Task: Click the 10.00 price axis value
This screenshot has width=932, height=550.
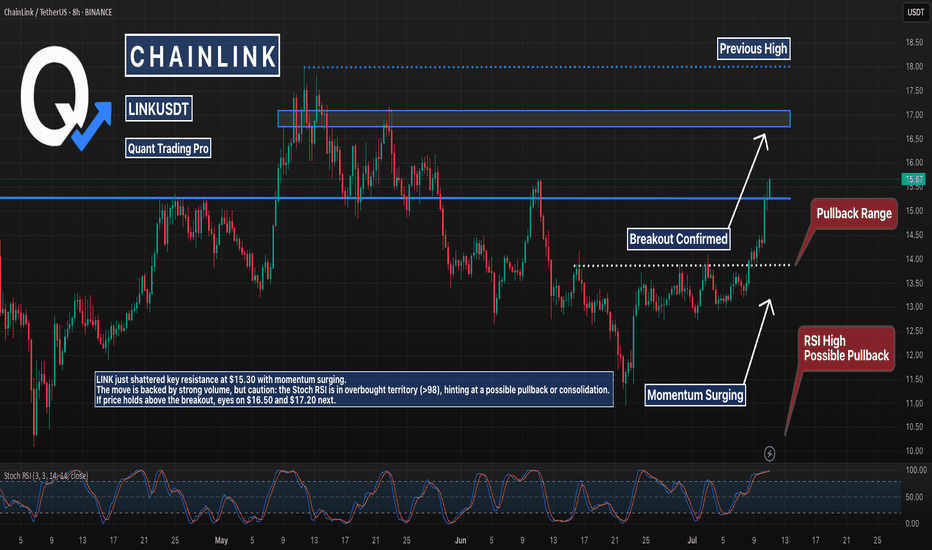Action: point(914,451)
